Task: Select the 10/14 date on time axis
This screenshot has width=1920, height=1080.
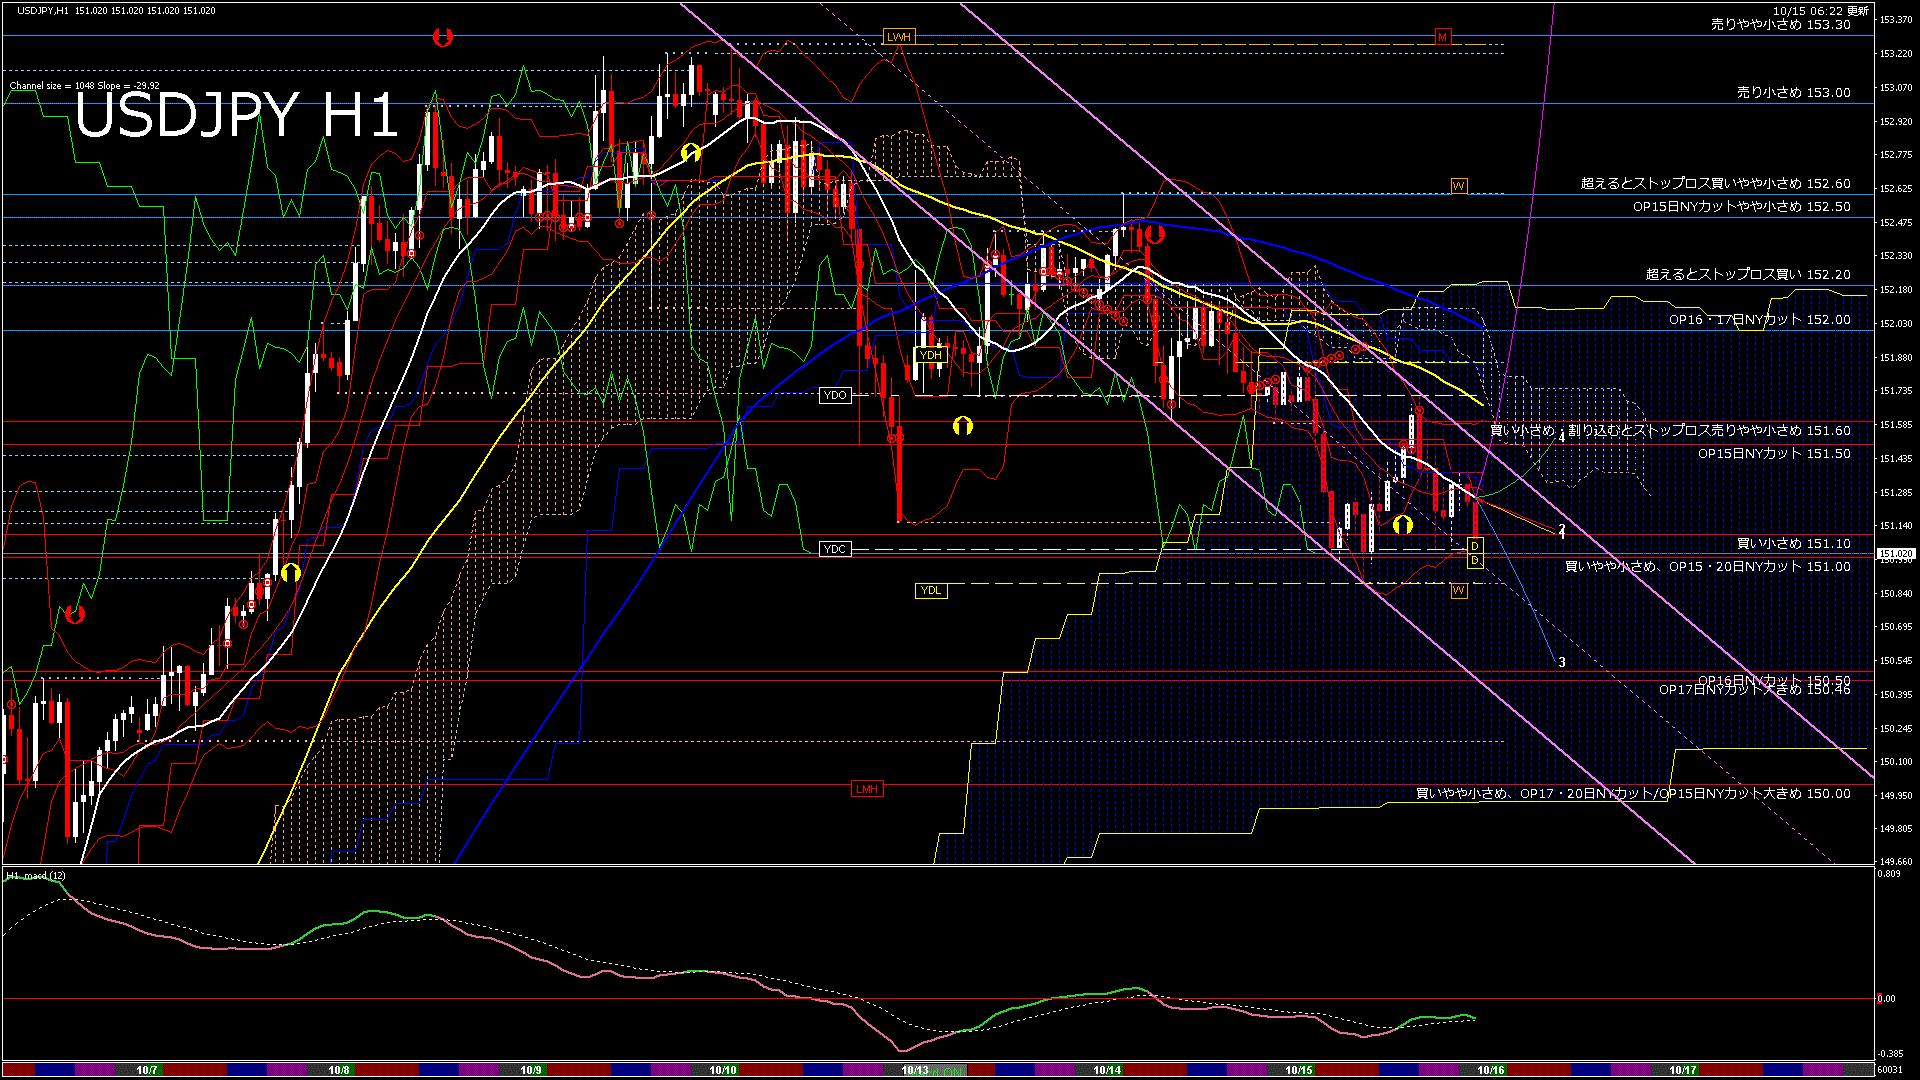Action: point(1107,1070)
